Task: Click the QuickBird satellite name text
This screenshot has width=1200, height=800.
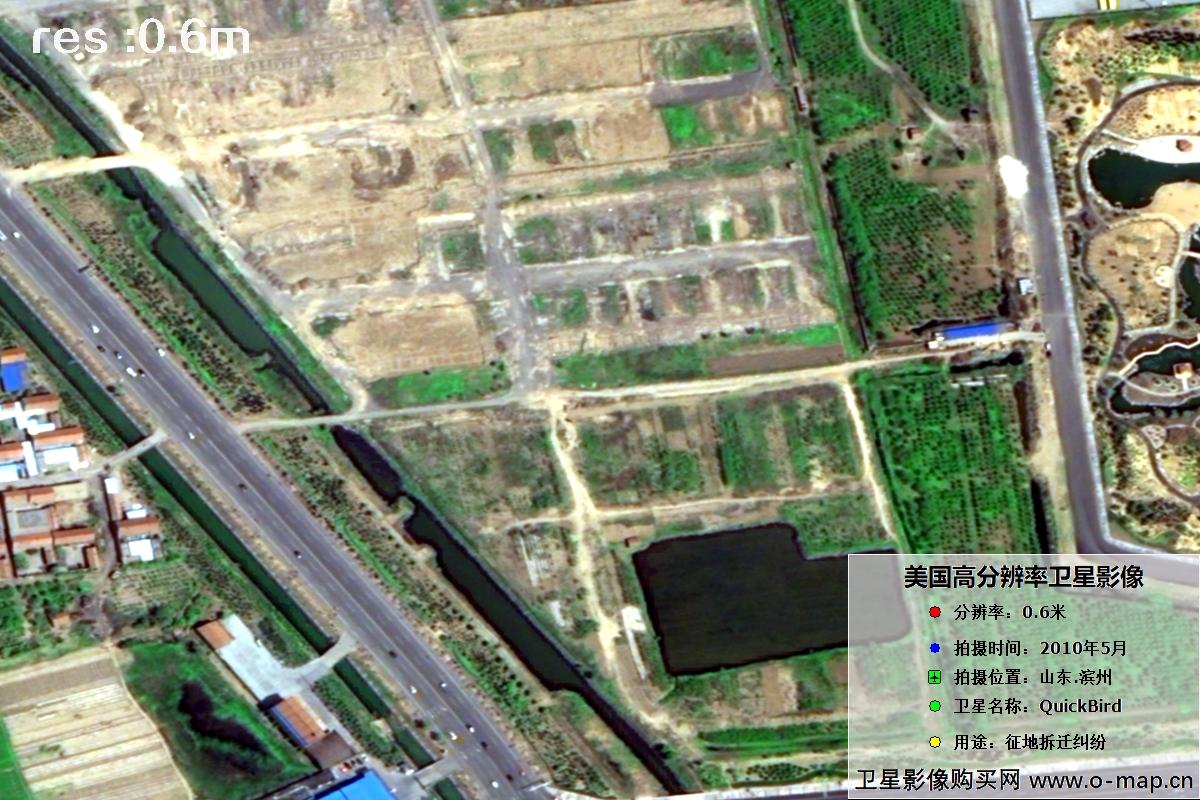Action: [x=1080, y=706]
